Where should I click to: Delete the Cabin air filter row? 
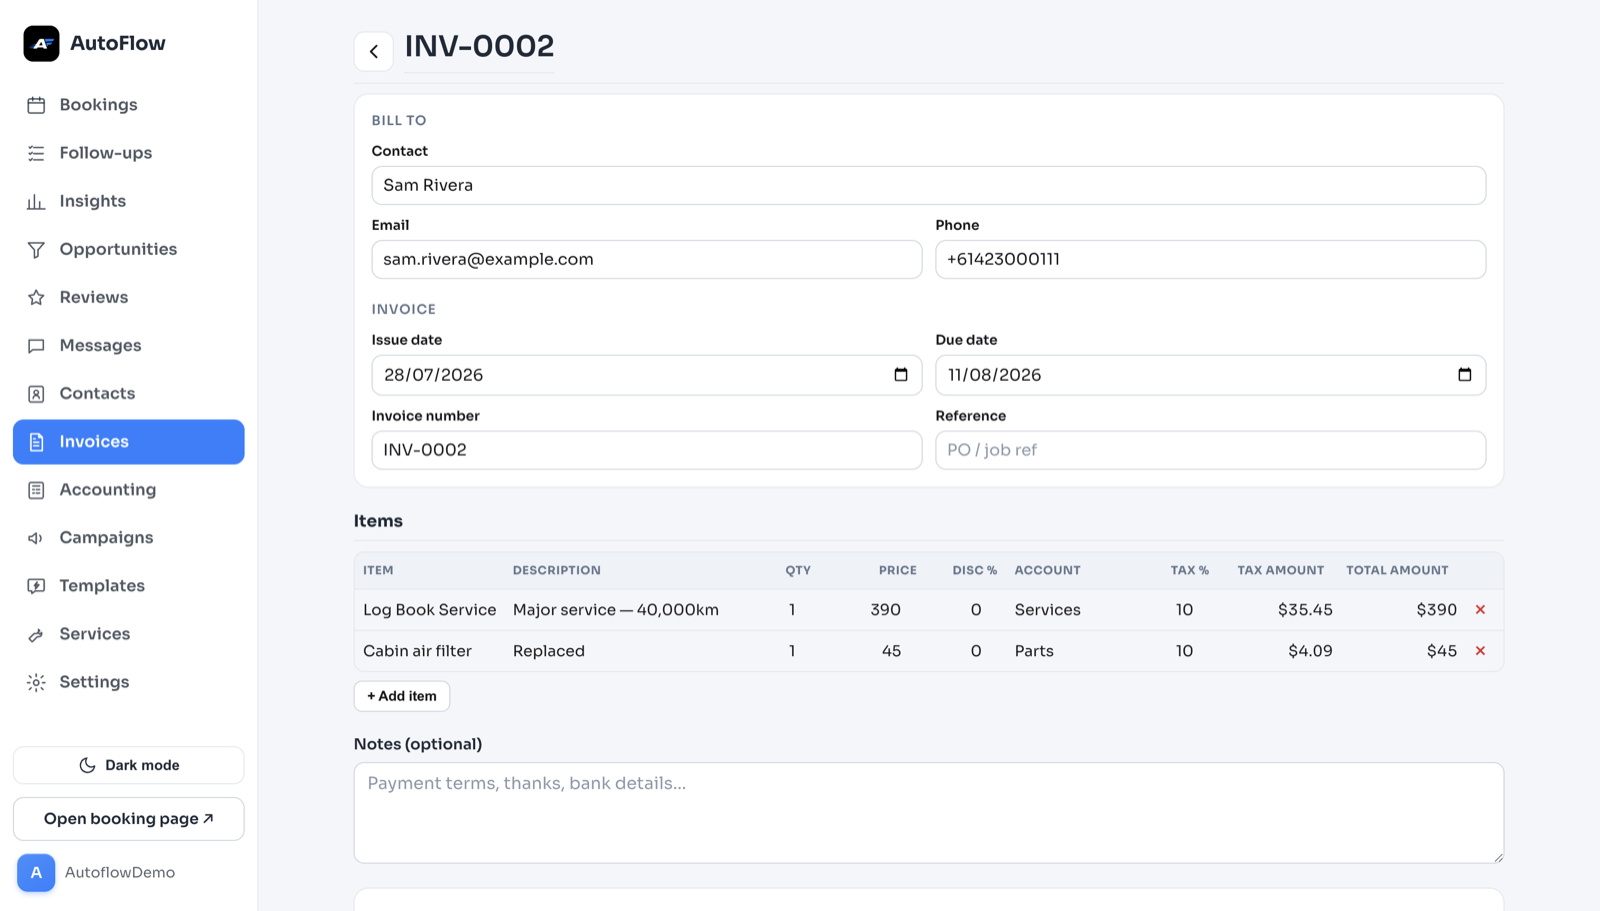click(1480, 651)
